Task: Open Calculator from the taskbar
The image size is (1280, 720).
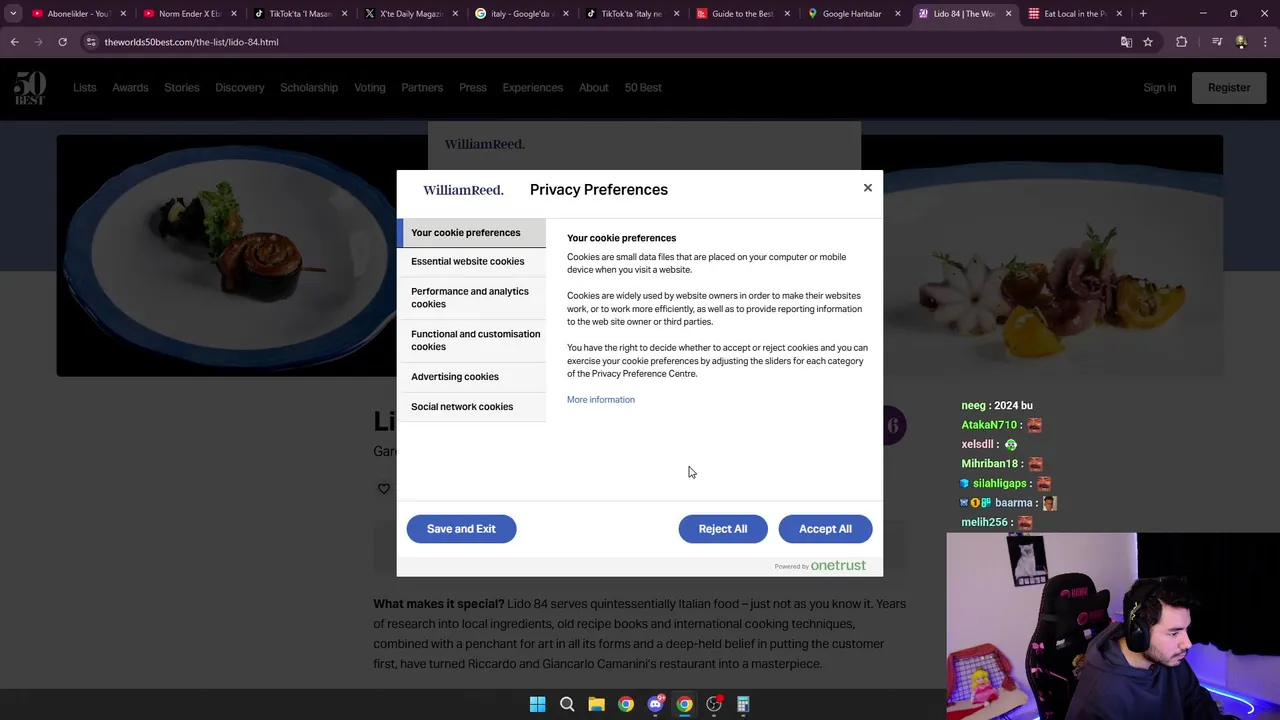Action: (x=743, y=704)
